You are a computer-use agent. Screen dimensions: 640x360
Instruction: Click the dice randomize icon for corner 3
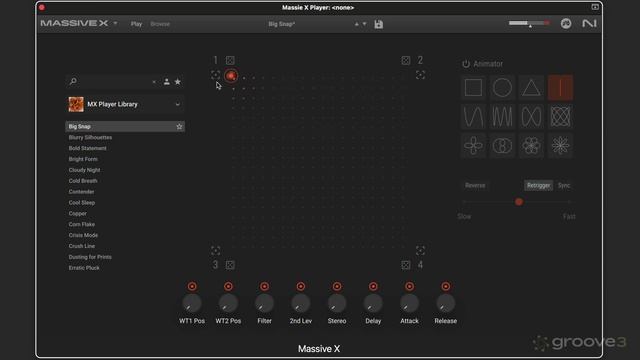(230, 265)
